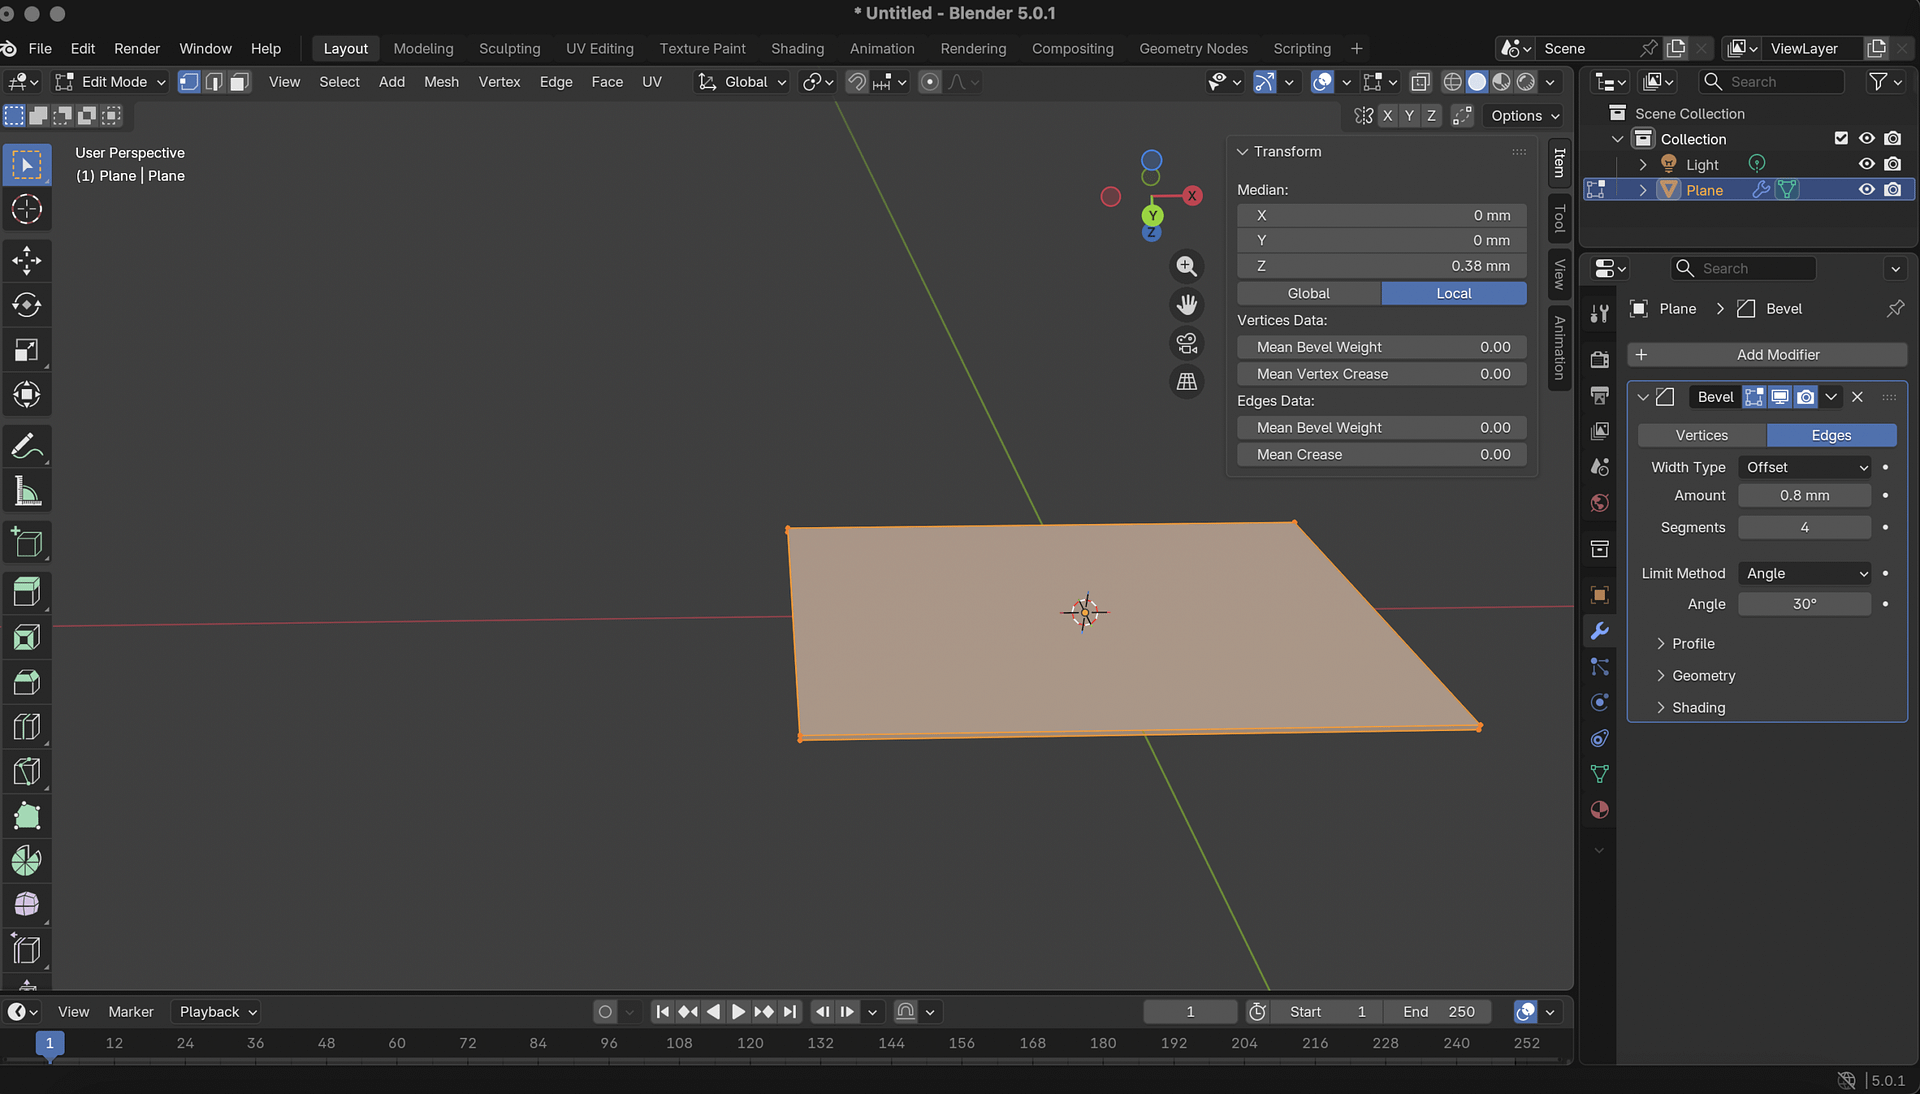Hide the Light object in outliner
This screenshot has height=1094, width=1920.
tap(1866, 164)
